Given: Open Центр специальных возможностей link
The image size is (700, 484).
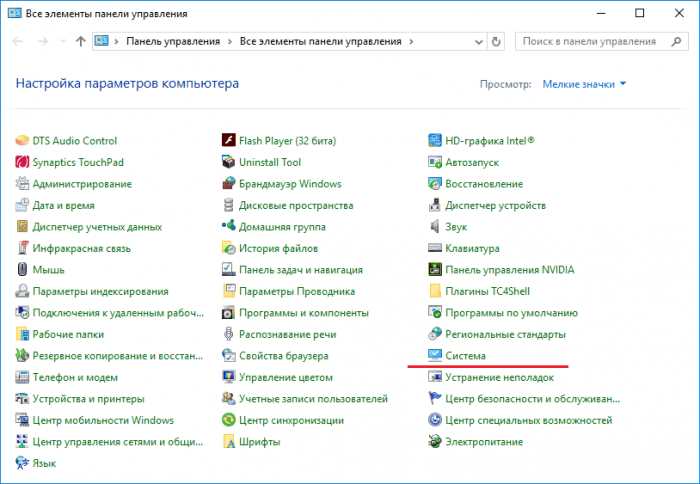Looking at the screenshot, I should pos(529,420).
